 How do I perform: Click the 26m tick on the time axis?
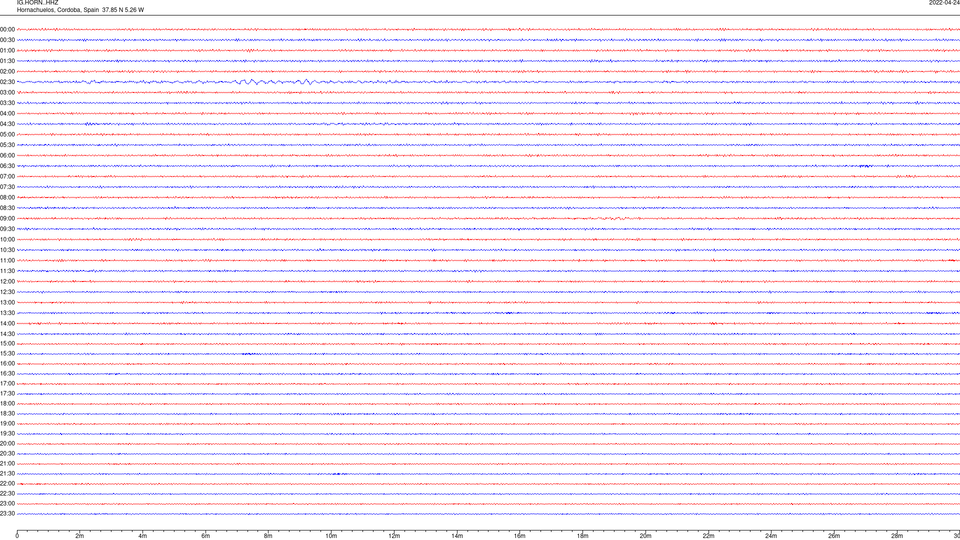(x=834, y=536)
